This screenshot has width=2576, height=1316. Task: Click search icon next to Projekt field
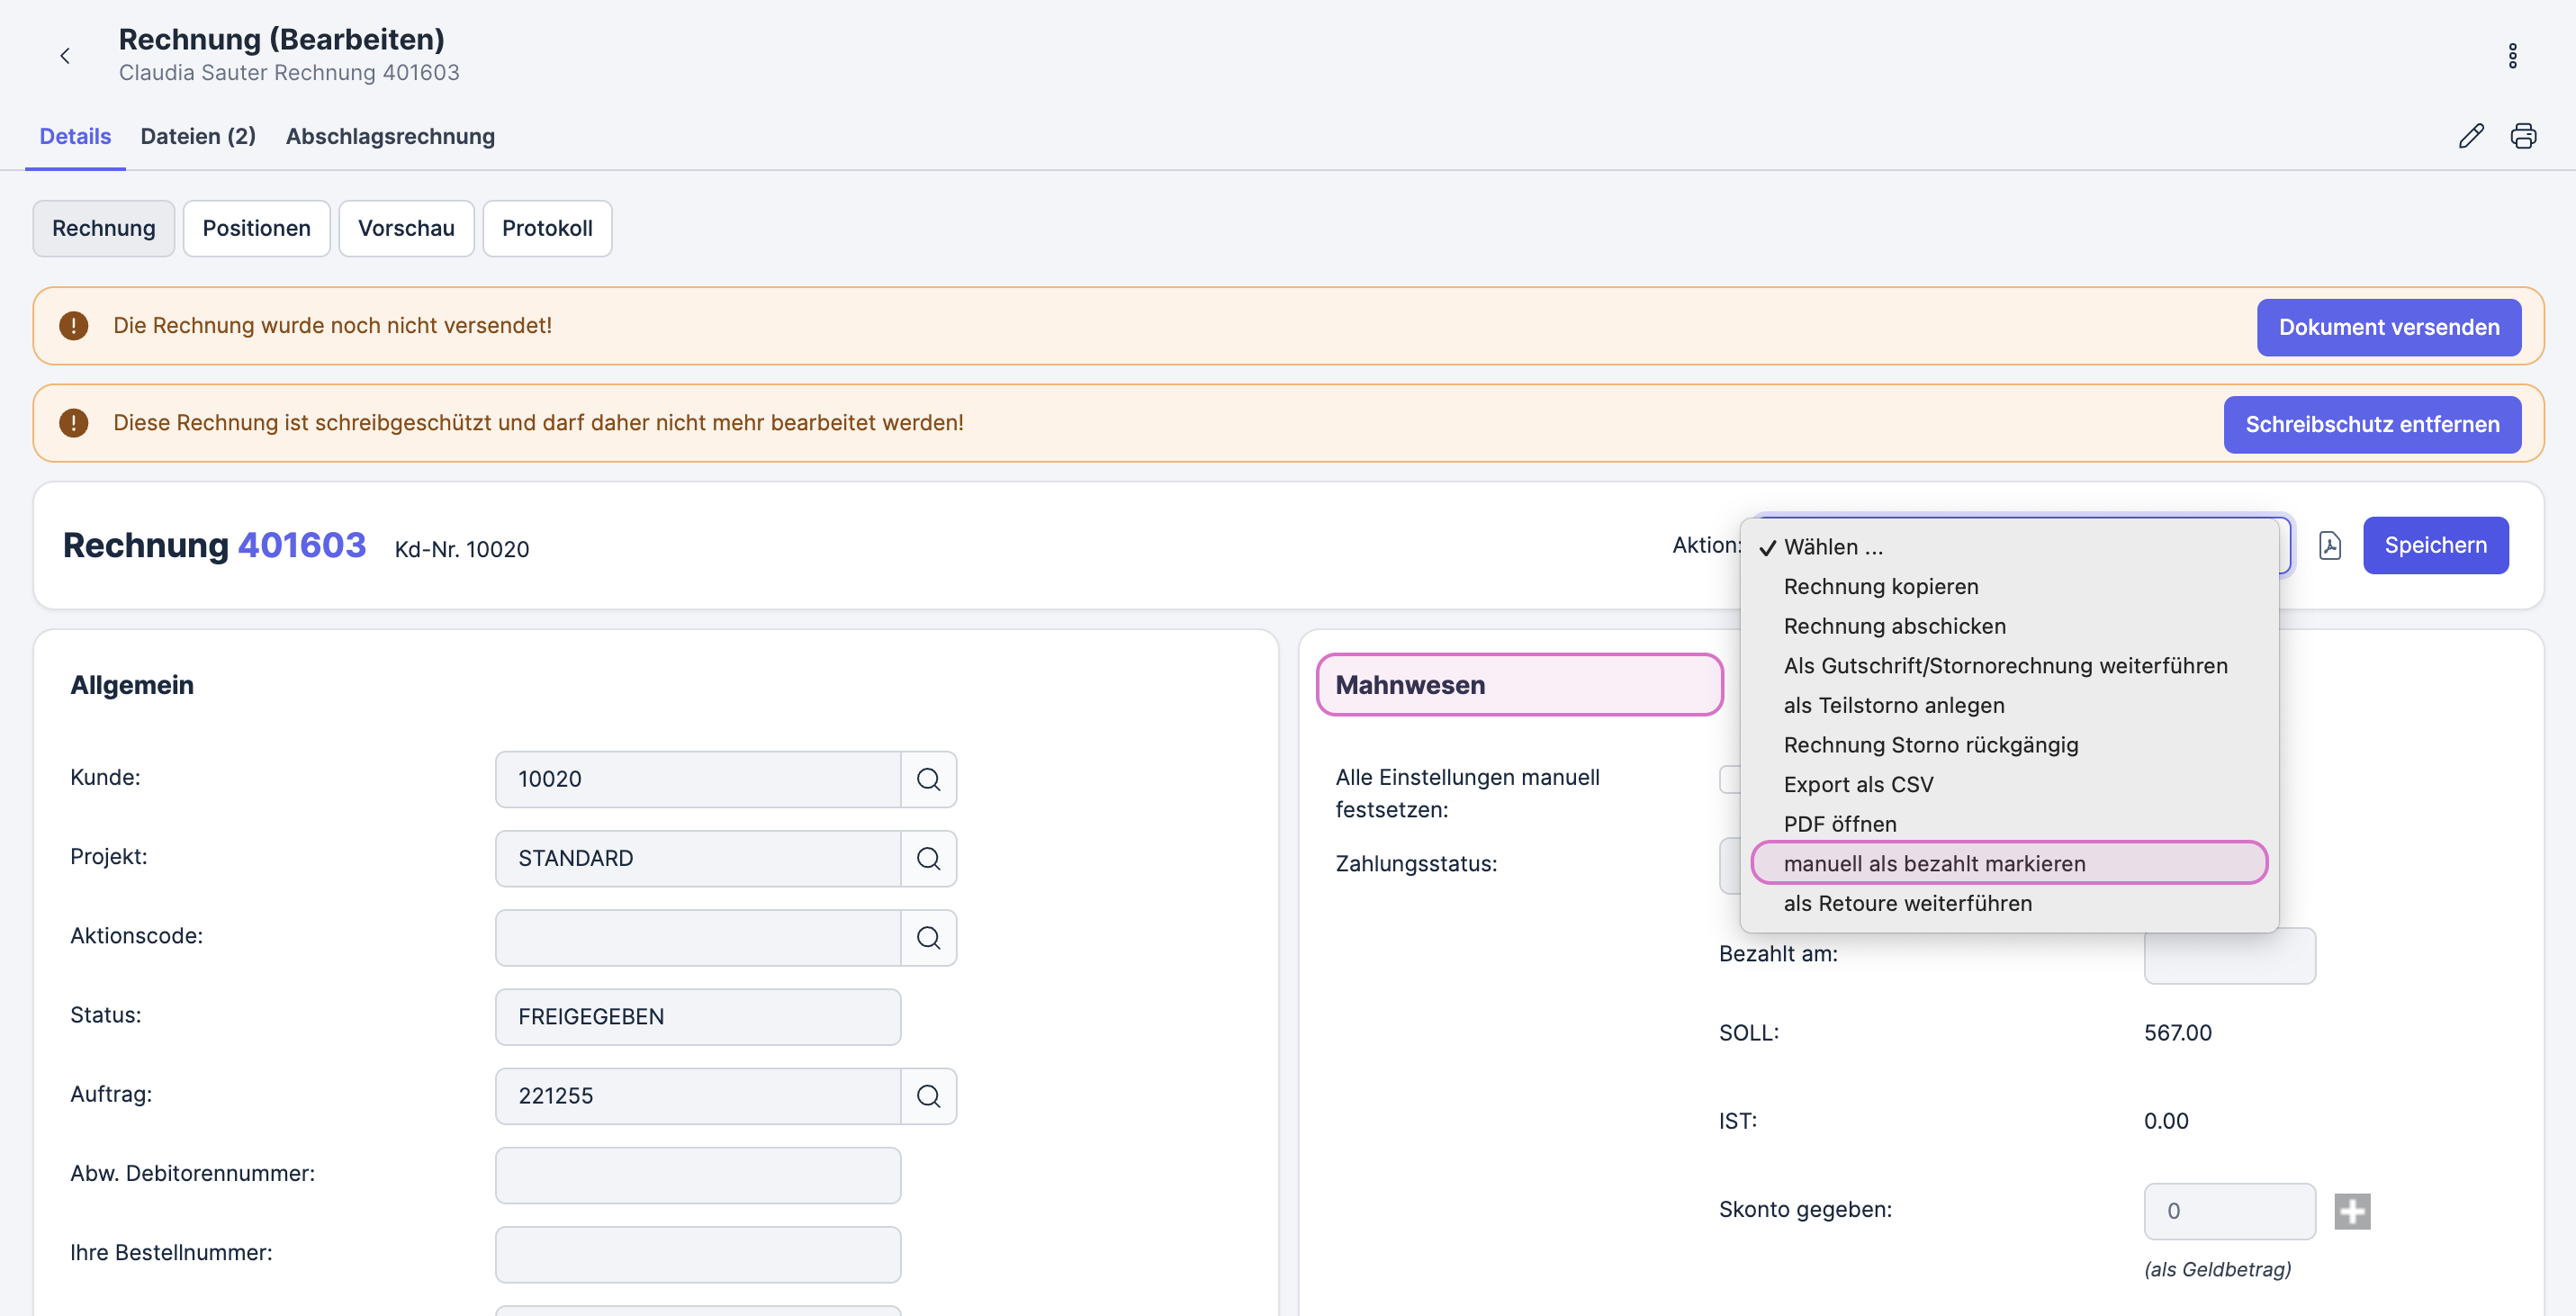[928, 858]
